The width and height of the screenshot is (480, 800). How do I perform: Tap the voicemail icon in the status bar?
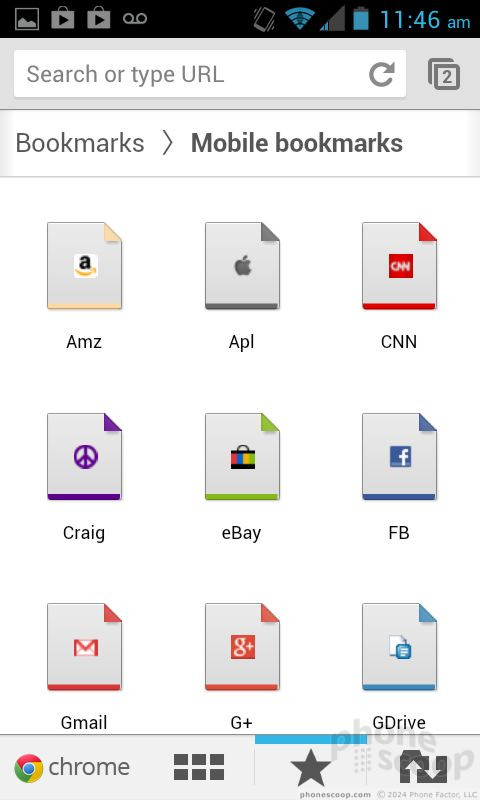pos(135,19)
